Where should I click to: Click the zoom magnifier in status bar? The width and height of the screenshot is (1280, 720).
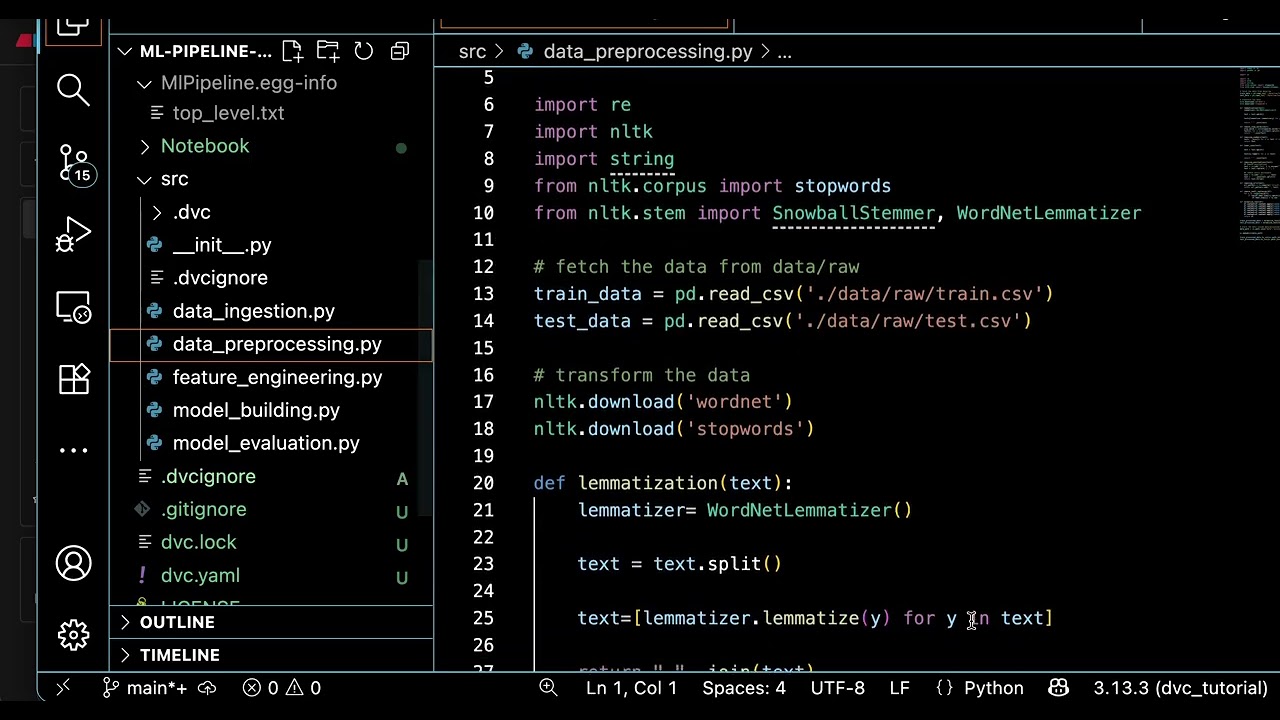548,687
